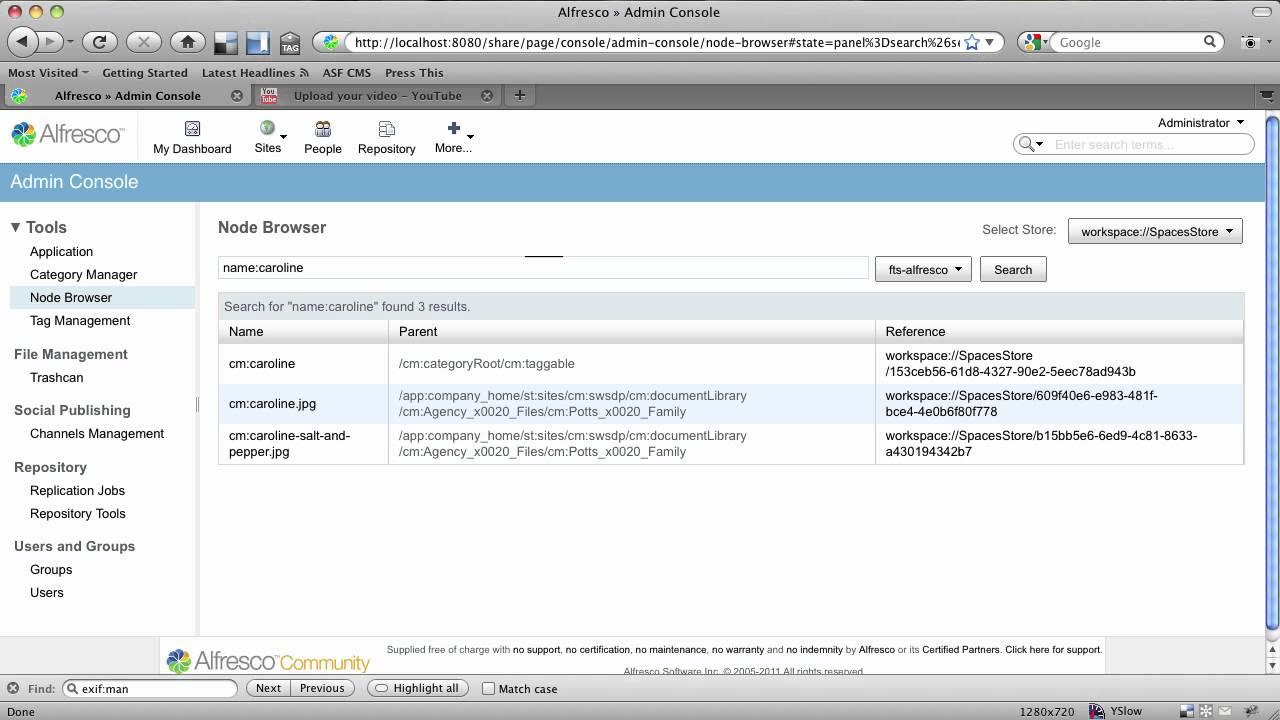Click the browser URL address field
Viewport: 1280px width, 720px height.
click(x=655, y=42)
